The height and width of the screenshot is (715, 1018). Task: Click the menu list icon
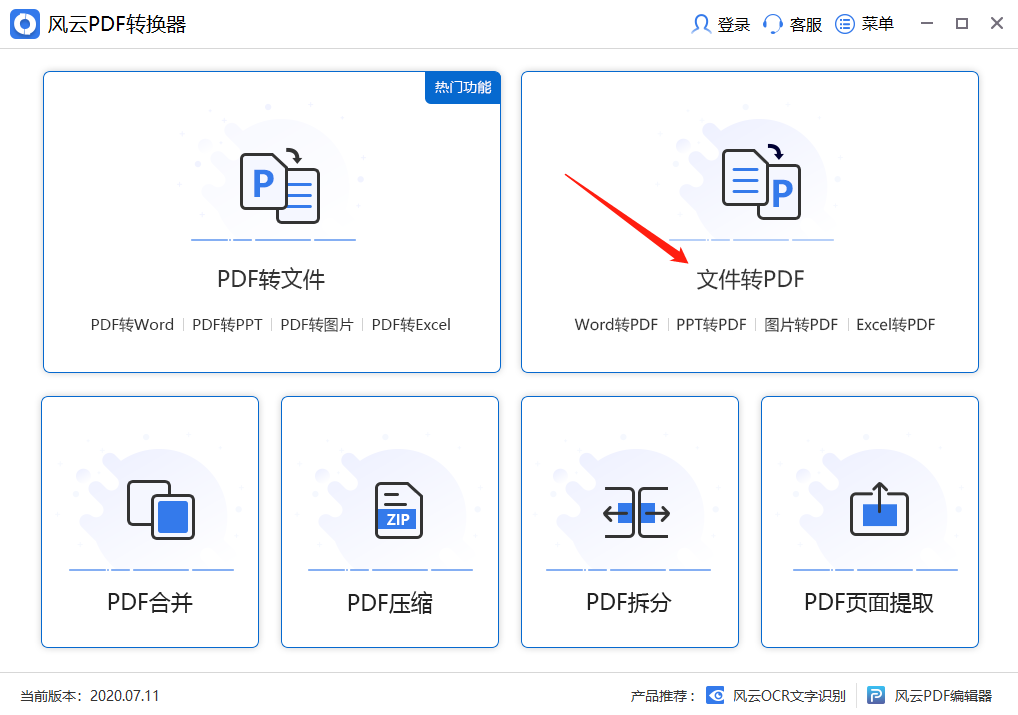845,24
